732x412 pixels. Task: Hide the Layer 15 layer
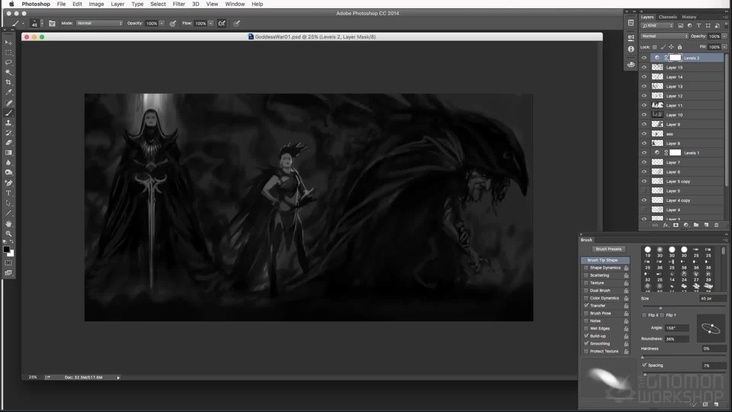[644, 67]
